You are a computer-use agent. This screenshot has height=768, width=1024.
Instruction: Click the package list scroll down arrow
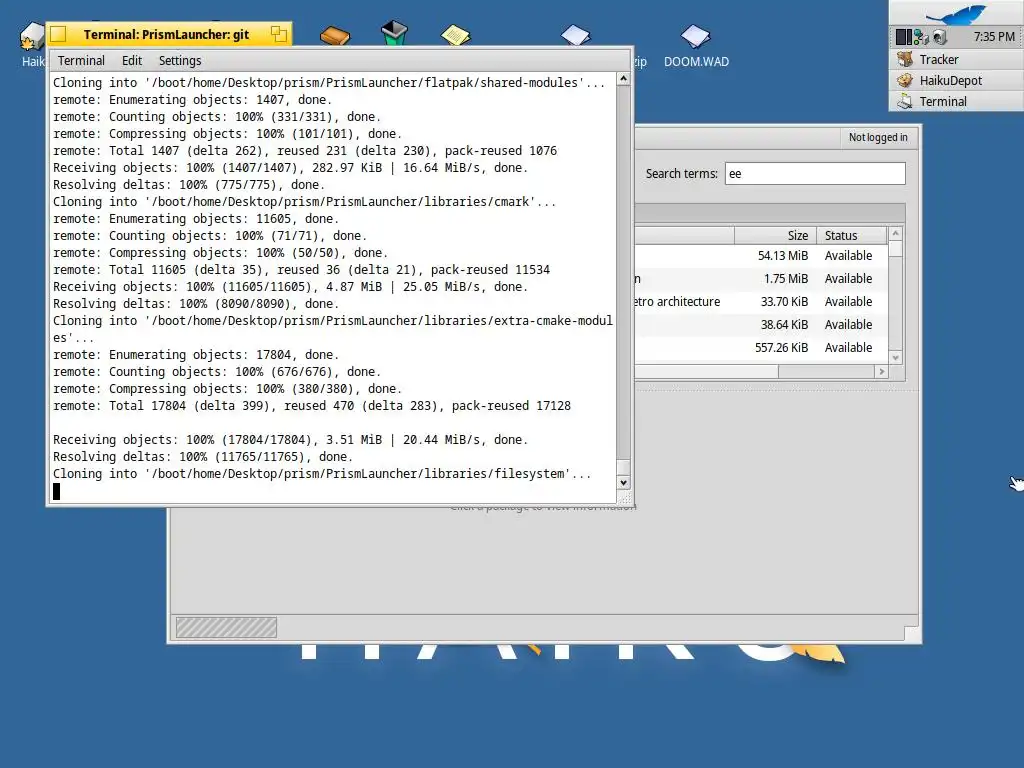pyautogui.click(x=895, y=357)
